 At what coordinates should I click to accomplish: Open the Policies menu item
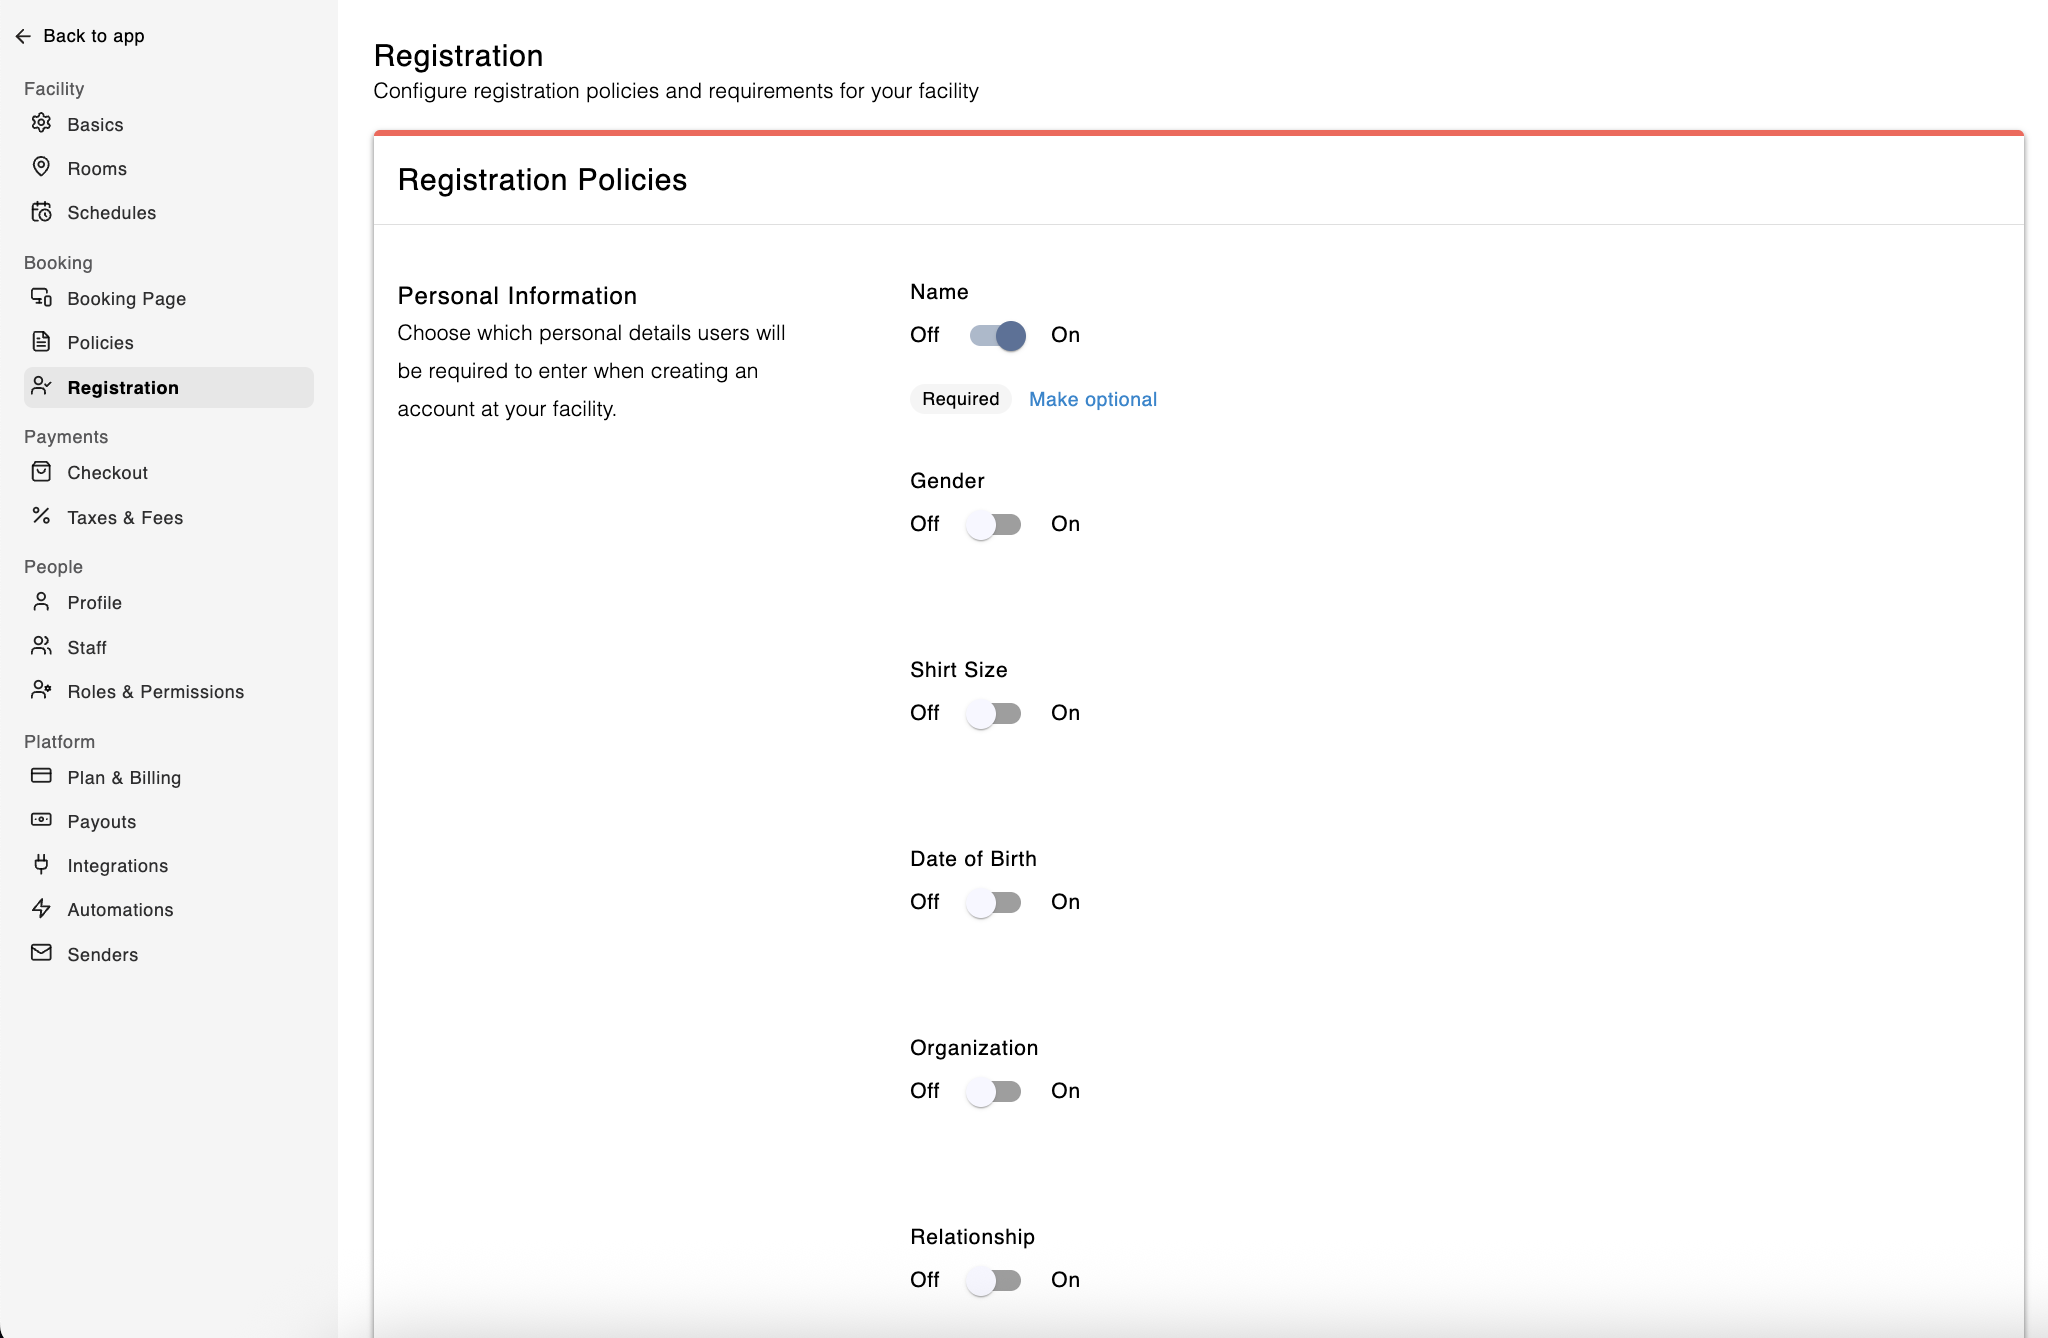click(100, 343)
